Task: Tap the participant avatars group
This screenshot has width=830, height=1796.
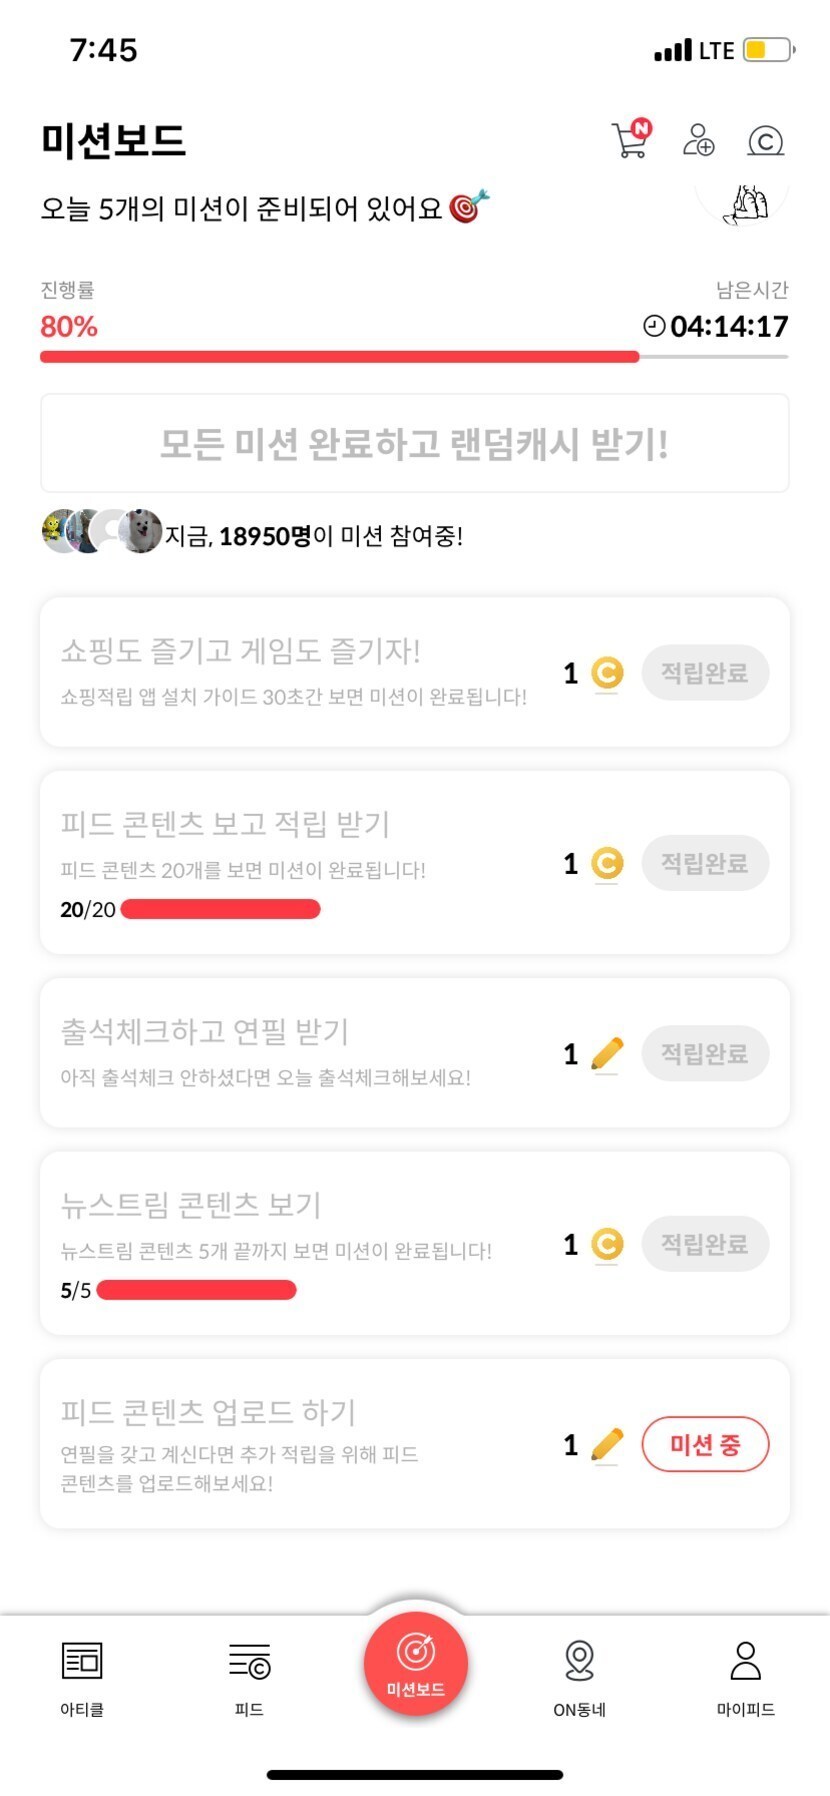Action: [101, 531]
